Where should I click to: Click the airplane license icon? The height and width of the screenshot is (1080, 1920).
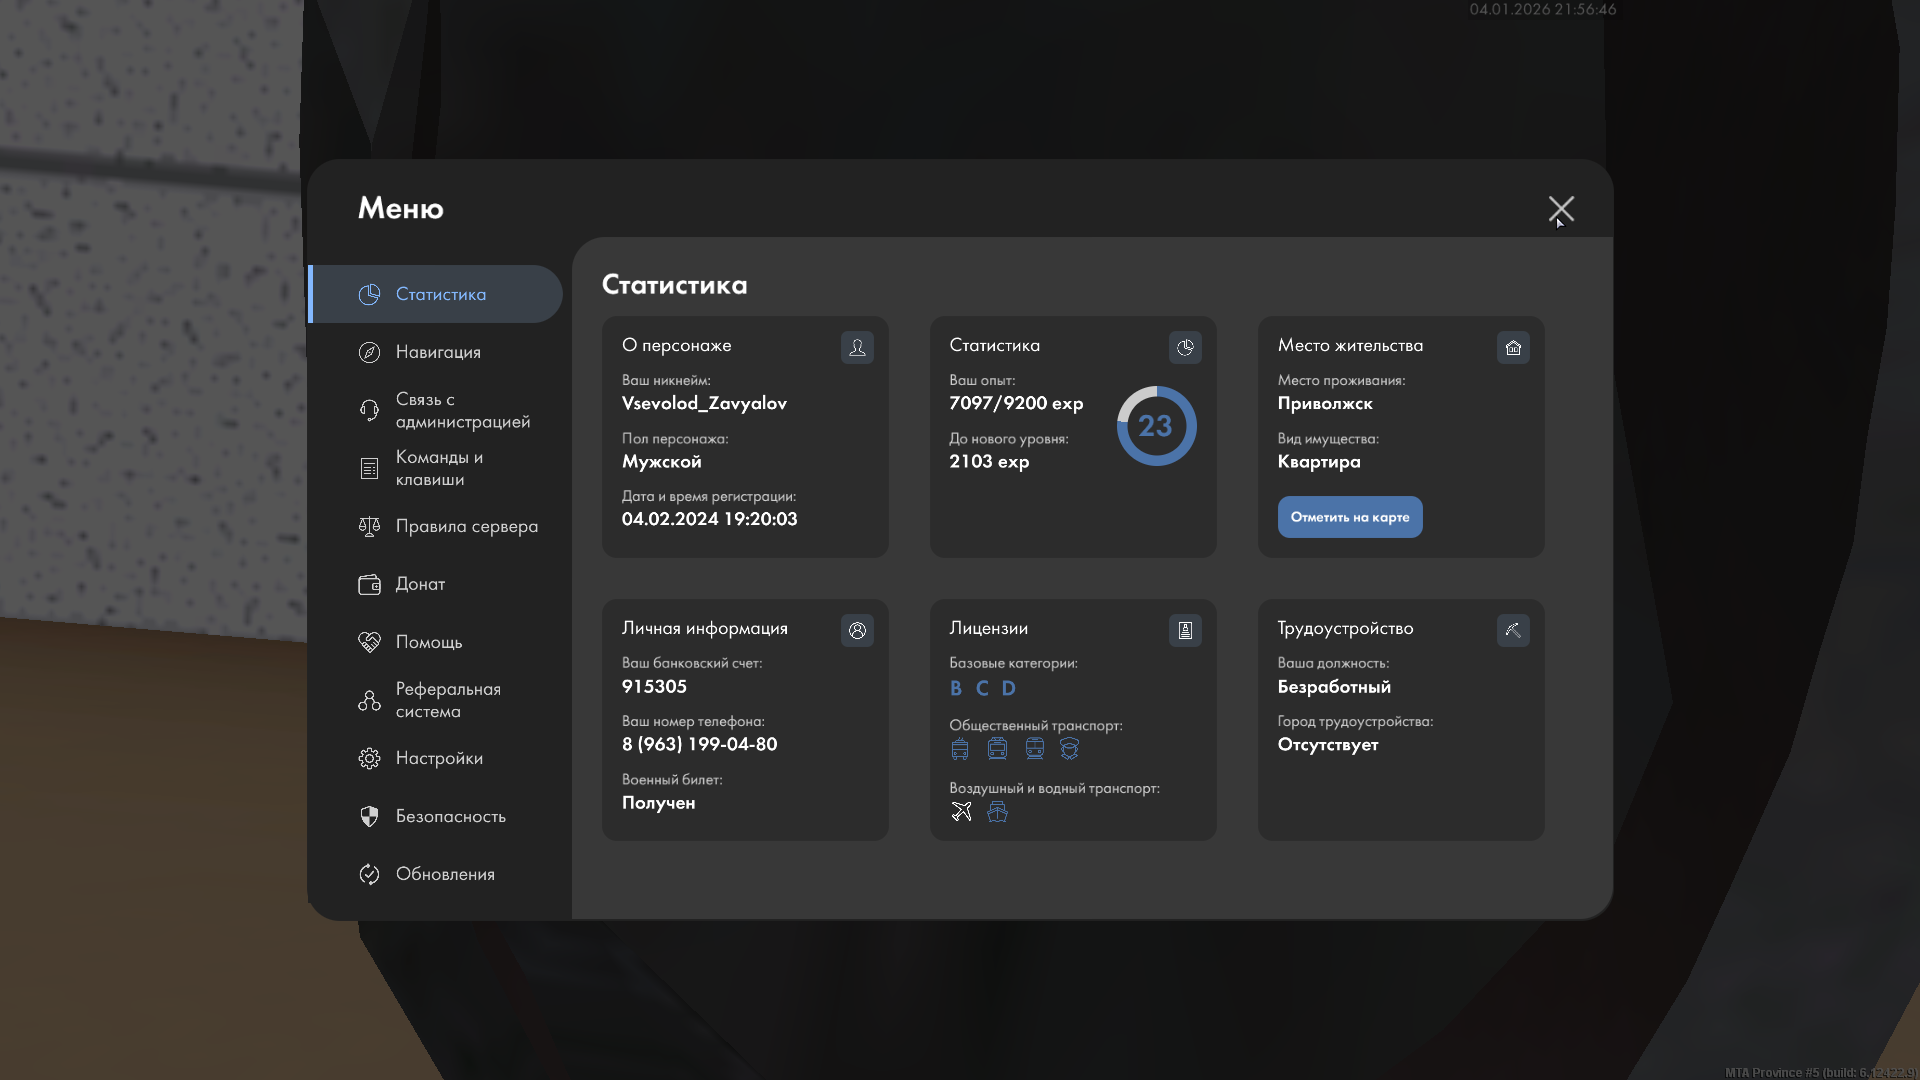point(961,812)
